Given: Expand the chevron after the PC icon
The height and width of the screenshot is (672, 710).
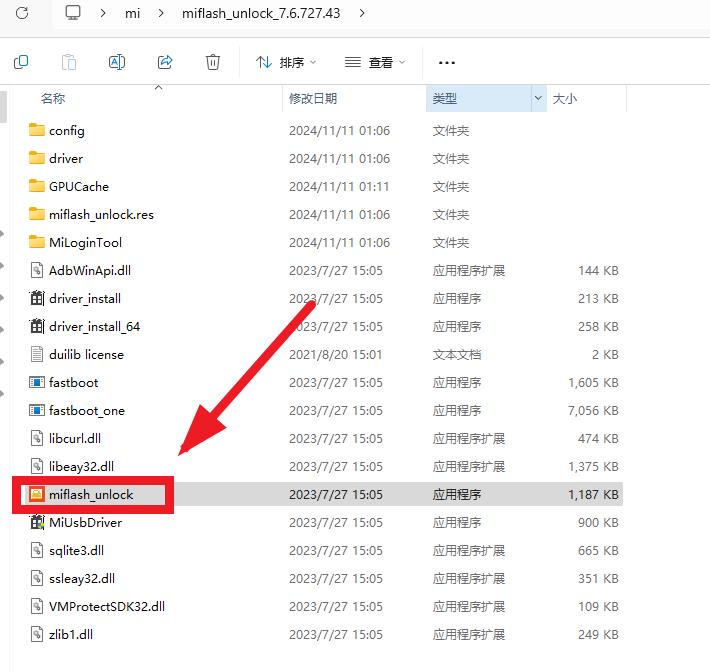Looking at the screenshot, I should click(x=103, y=13).
